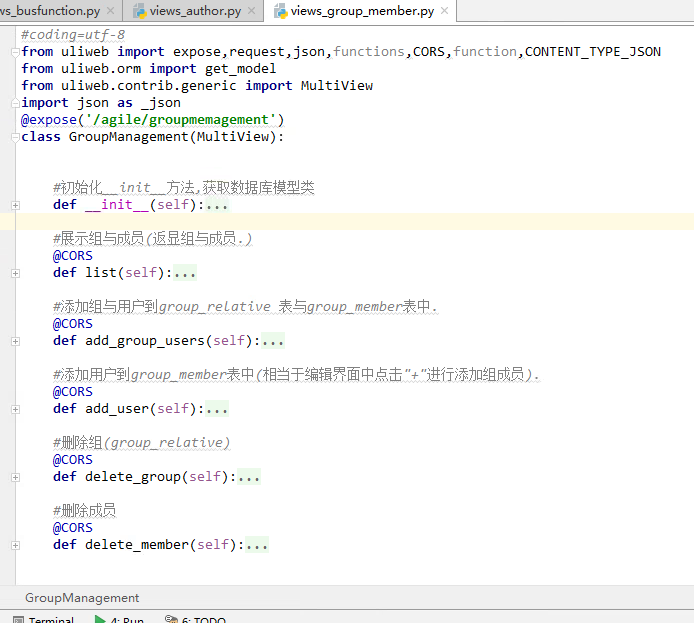Click the Terminal icon in bottom bar
Image resolution: width=694 pixels, height=623 pixels.
pos(18,620)
